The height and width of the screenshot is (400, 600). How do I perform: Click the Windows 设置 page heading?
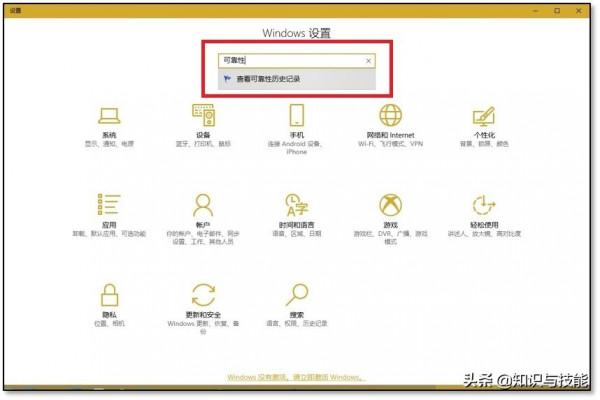click(297, 33)
